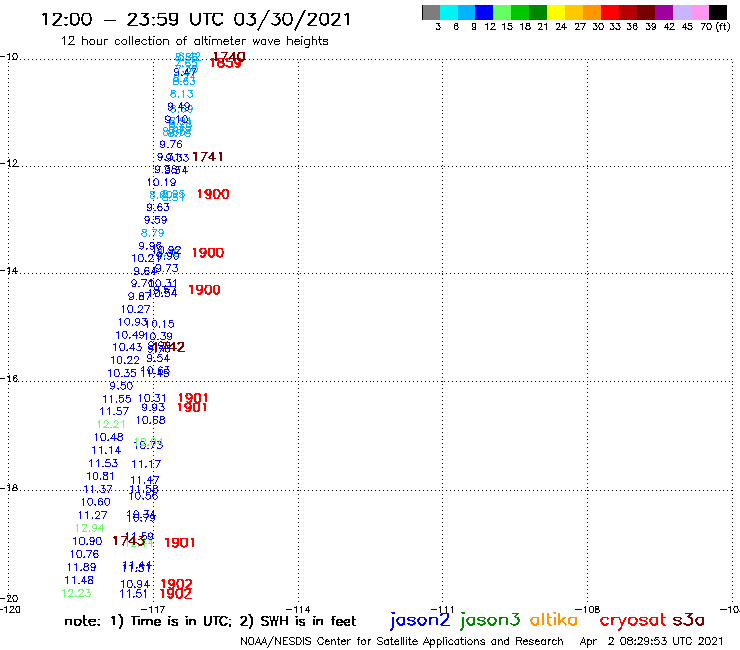Click the wave height value '11.55'
The width and height of the screenshot is (740, 650).
(x=117, y=399)
